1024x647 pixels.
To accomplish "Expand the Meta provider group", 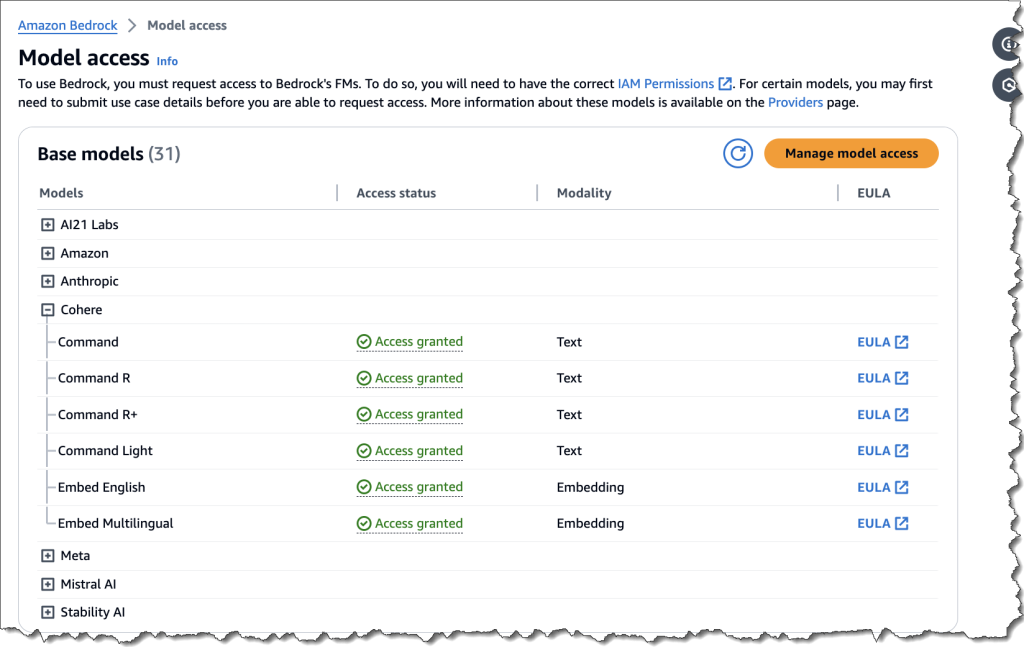I will [48, 556].
